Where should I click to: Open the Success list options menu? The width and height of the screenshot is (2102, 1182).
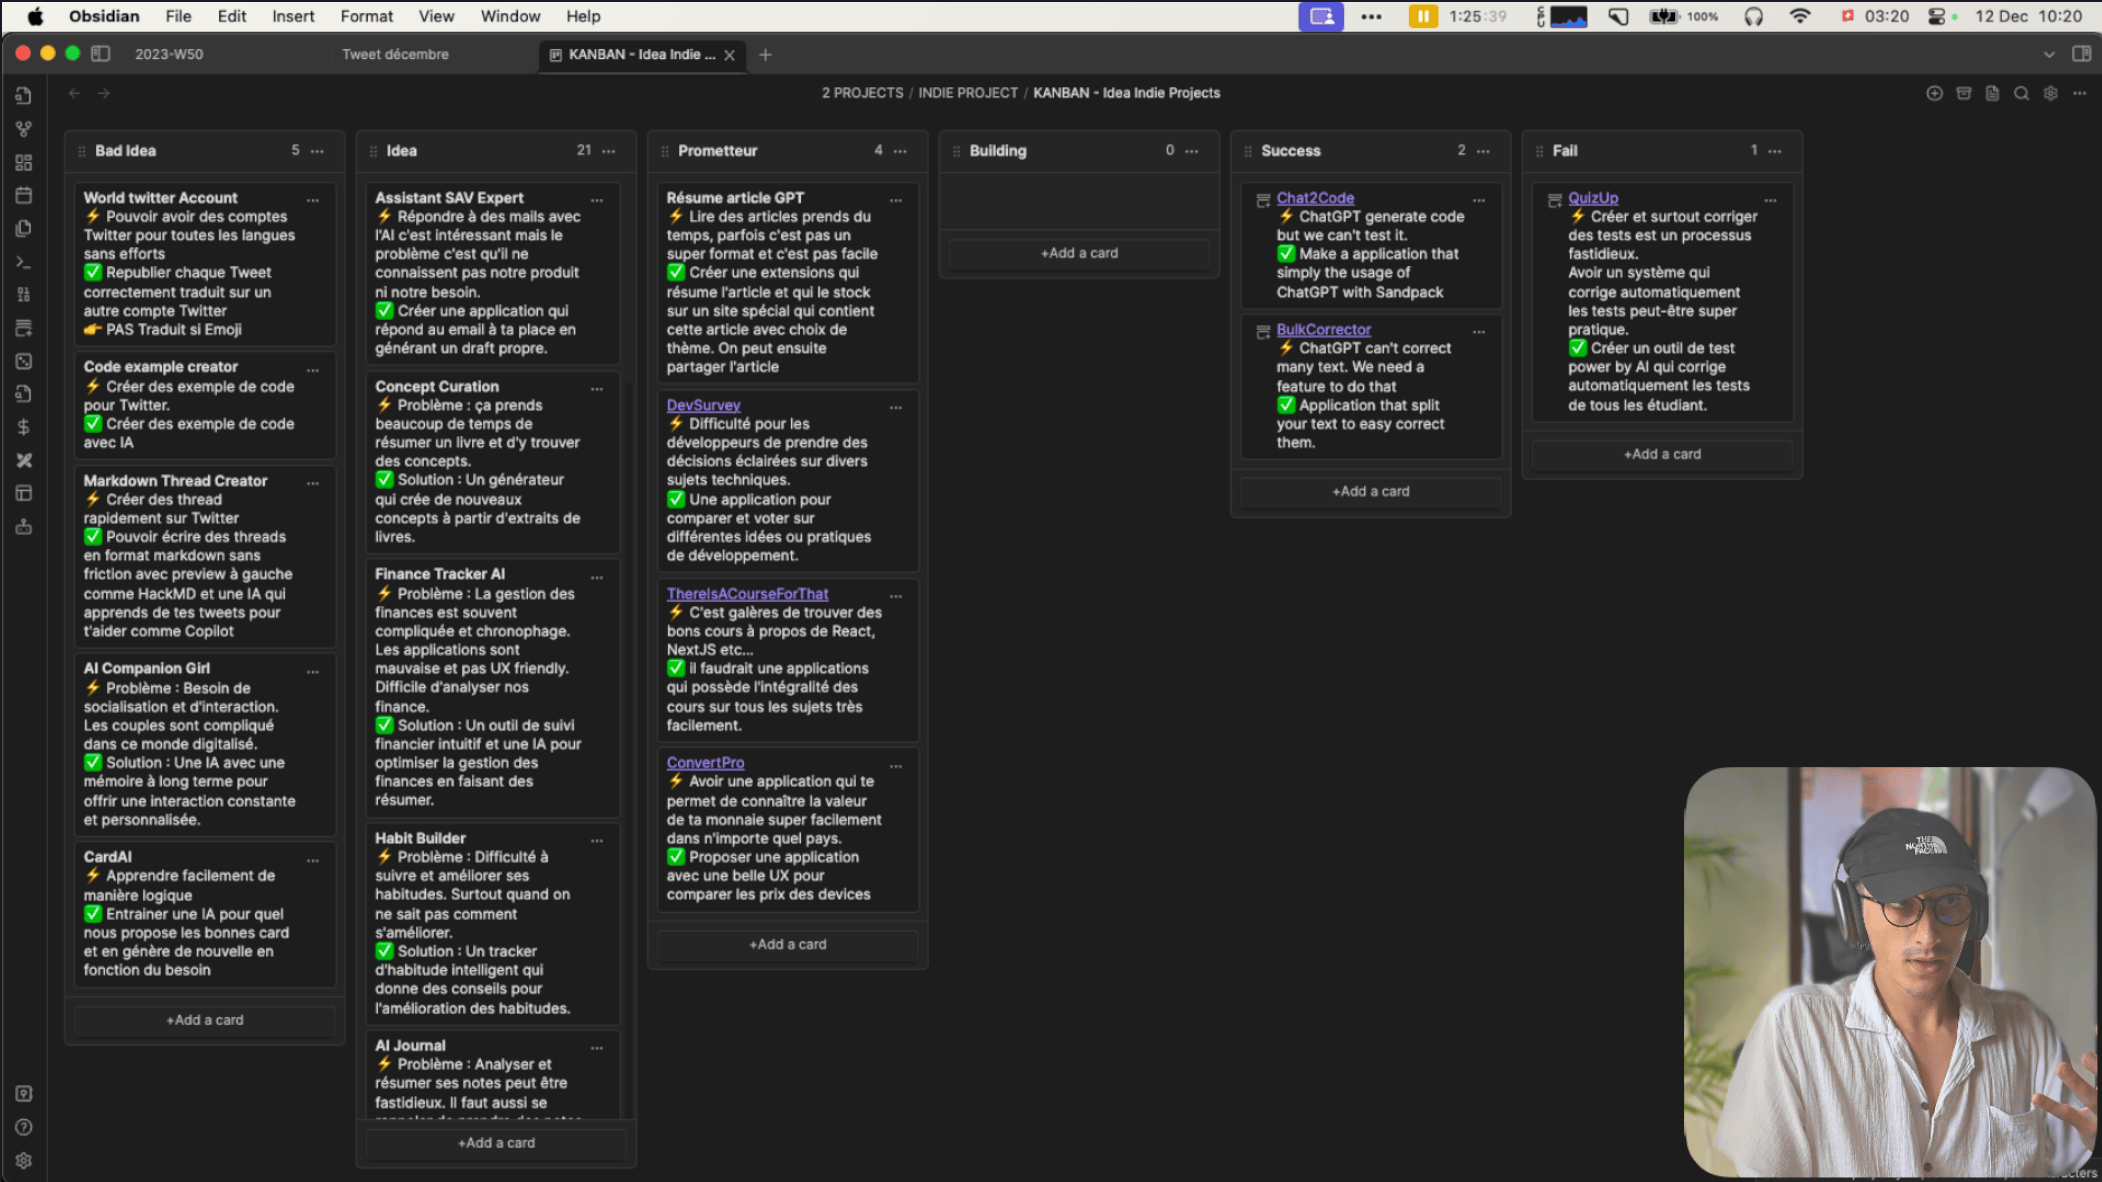(x=1483, y=151)
